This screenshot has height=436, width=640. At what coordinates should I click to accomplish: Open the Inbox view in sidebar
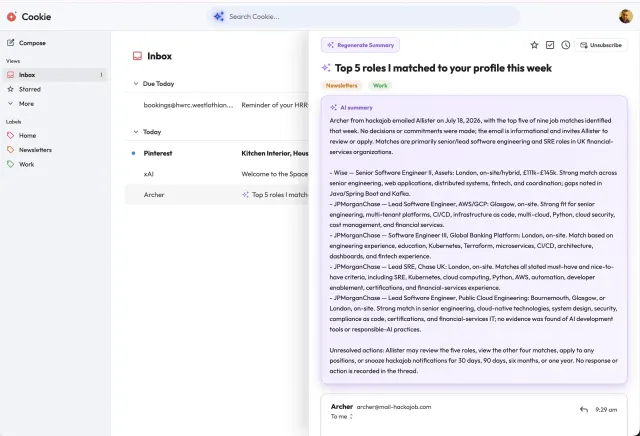point(55,75)
